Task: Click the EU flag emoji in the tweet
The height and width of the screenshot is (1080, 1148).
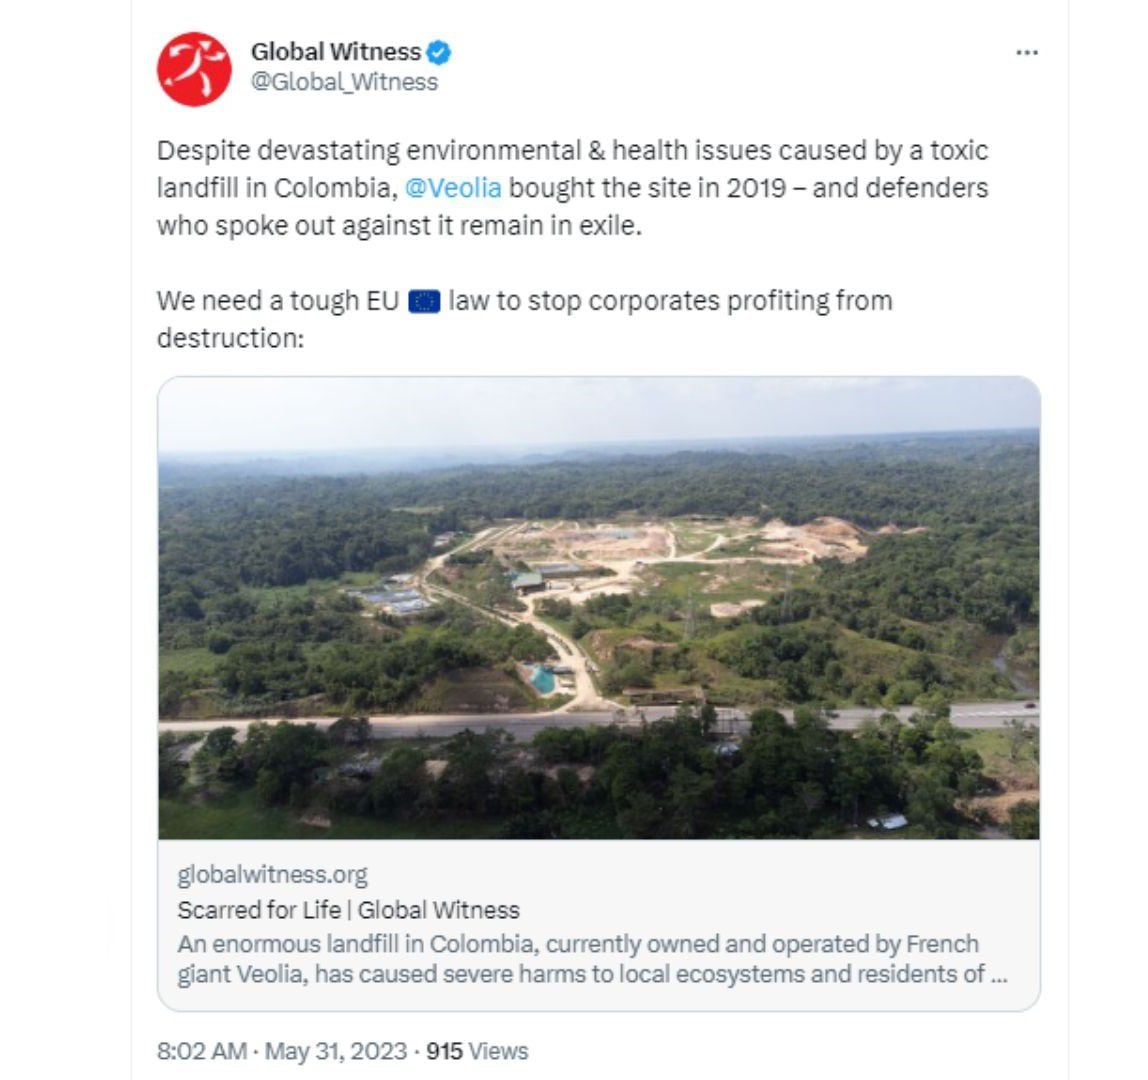Action: pos(424,301)
